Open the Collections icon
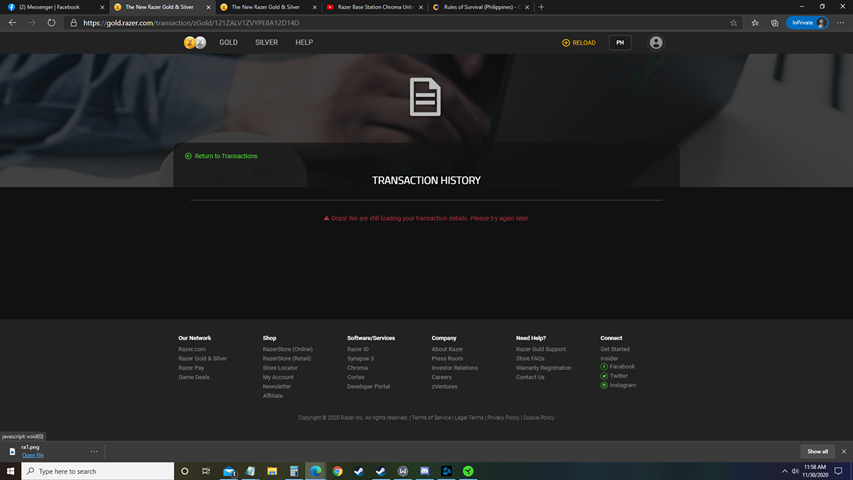The width and height of the screenshot is (853, 480). point(775,23)
